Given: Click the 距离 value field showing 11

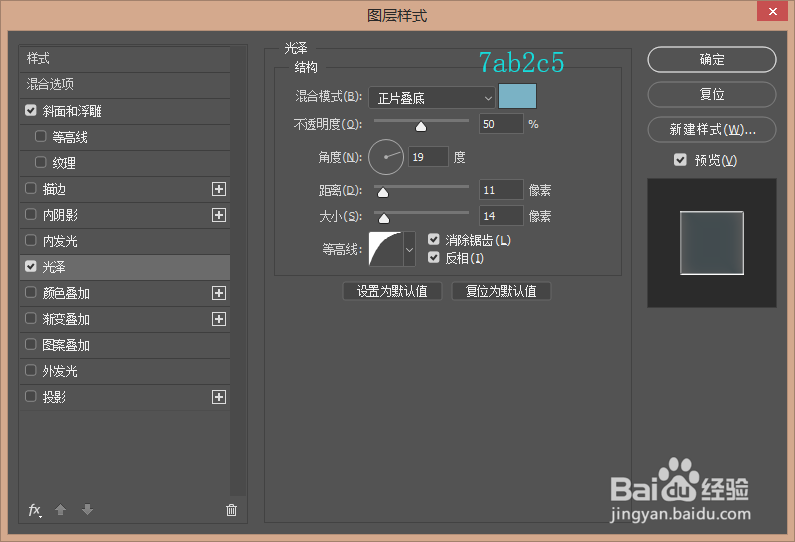Looking at the screenshot, I should click(501, 190).
